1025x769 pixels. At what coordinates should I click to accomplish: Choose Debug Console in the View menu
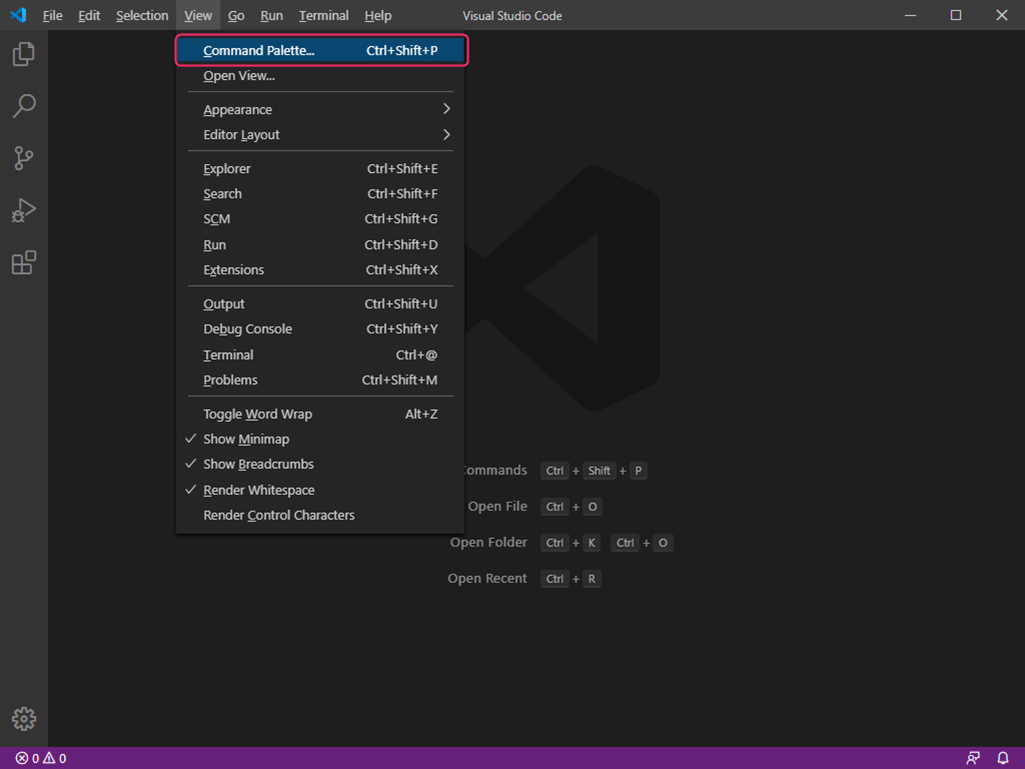320,329
